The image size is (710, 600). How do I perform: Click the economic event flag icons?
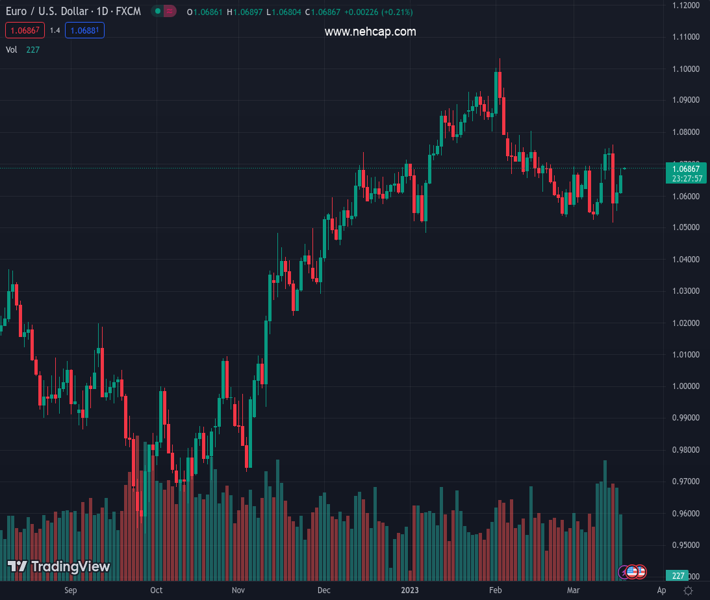[634, 571]
